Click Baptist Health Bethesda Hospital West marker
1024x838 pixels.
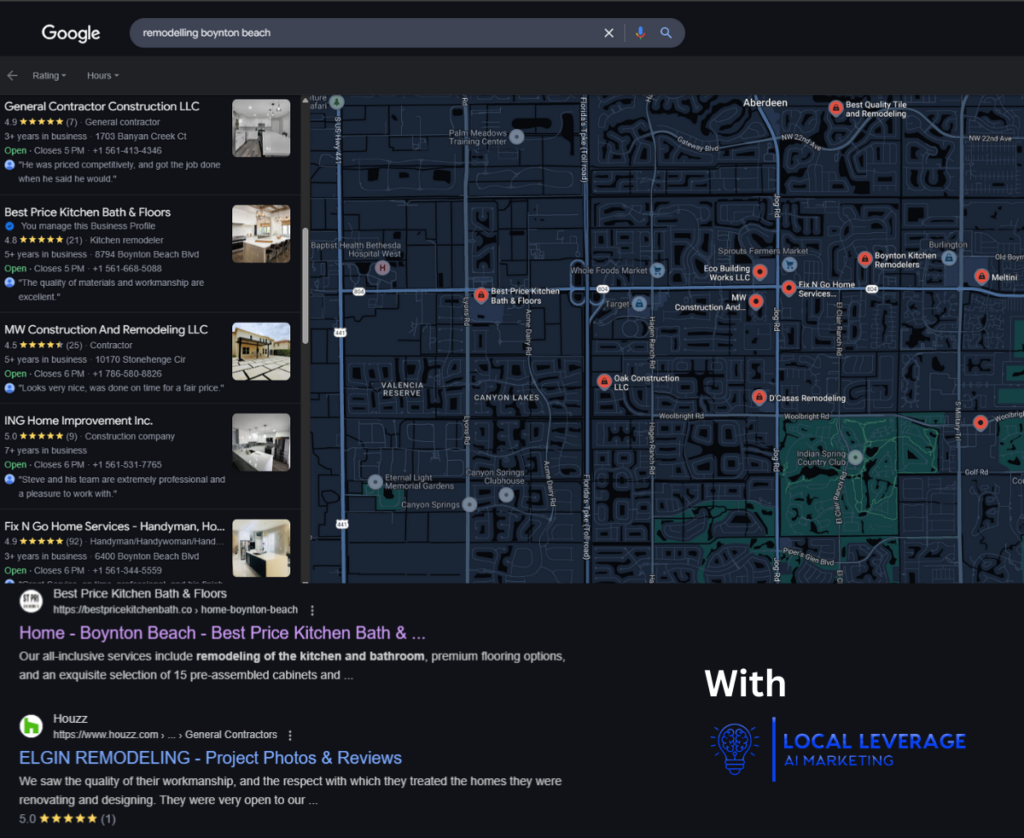pyautogui.click(x=382, y=268)
